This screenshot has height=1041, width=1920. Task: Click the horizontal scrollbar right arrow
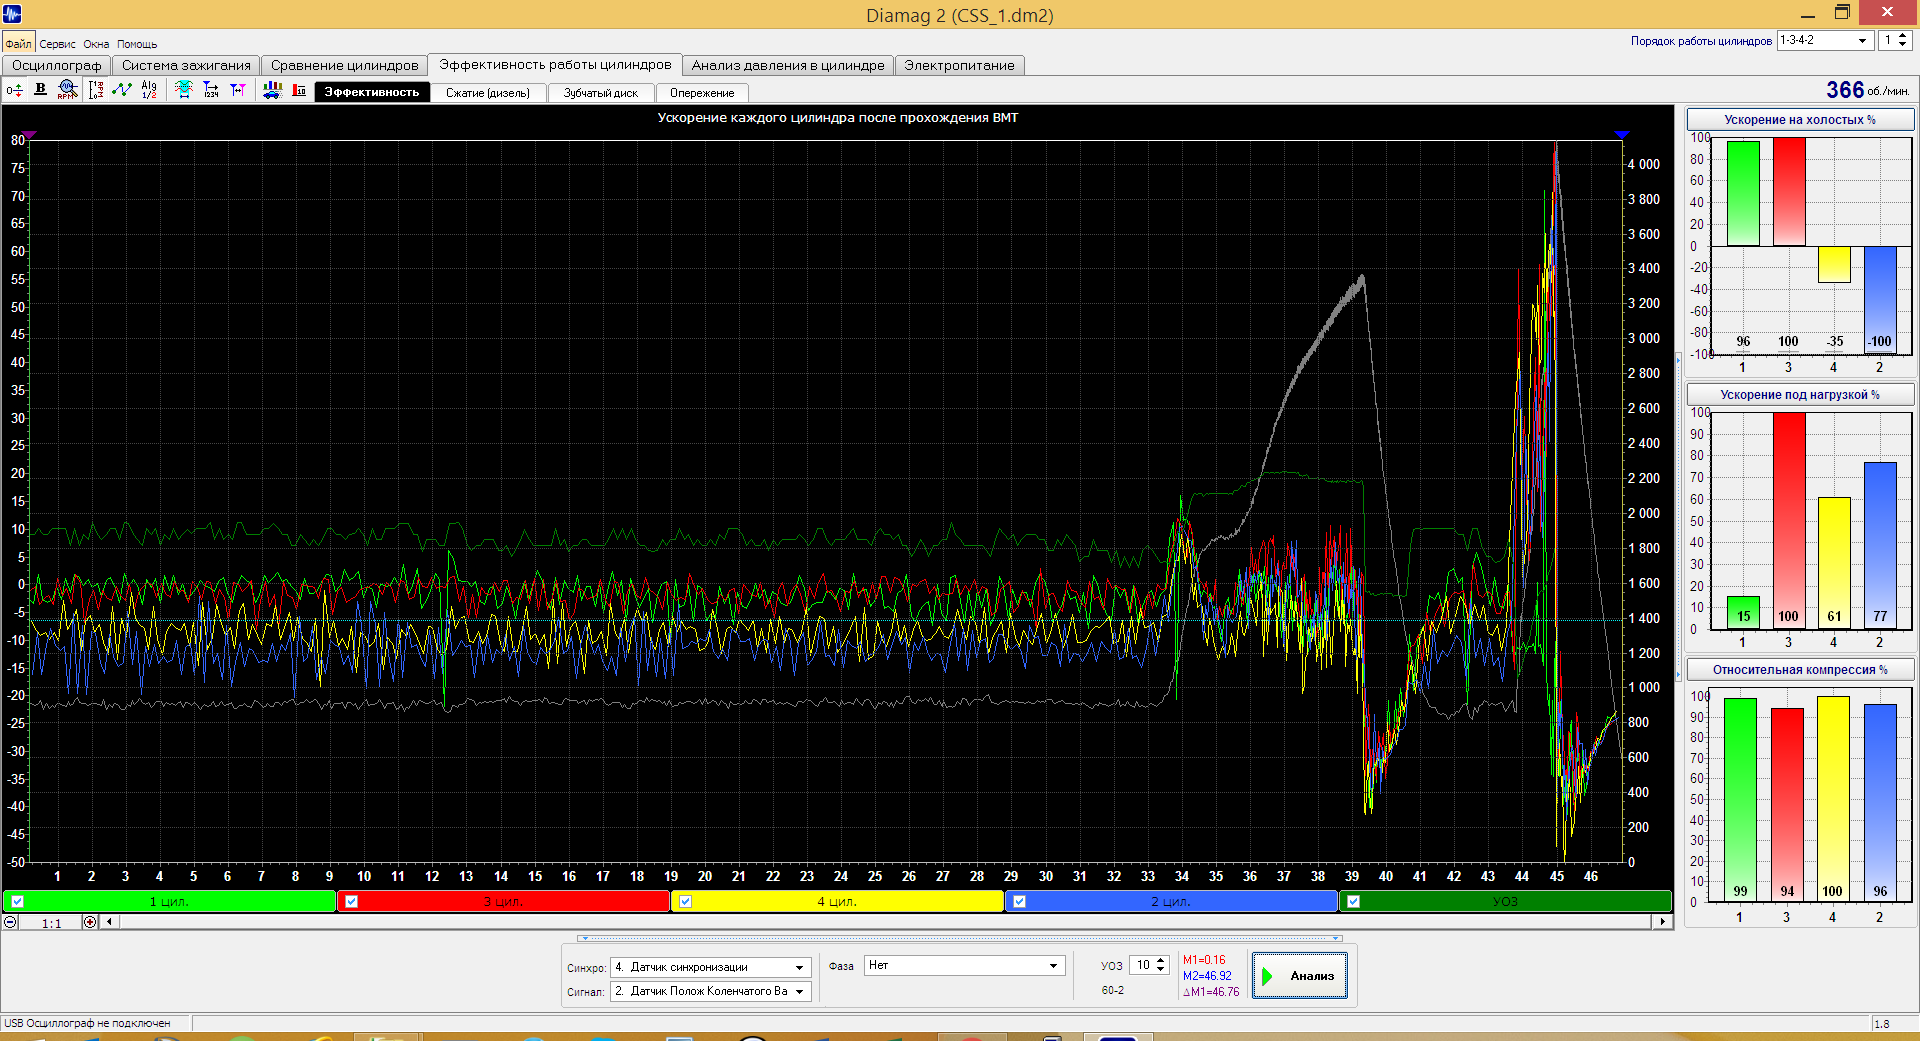1662,922
